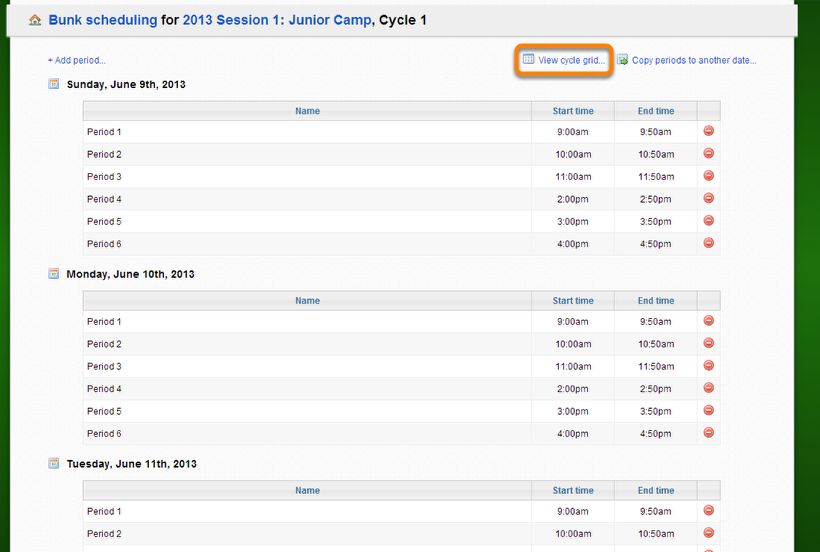Click the home icon beside Bunk scheduling

[35, 20]
